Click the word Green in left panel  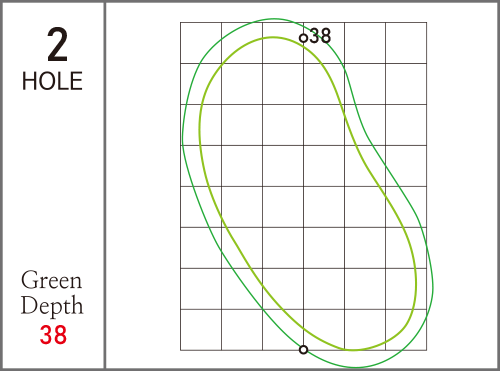tap(51, 280)
